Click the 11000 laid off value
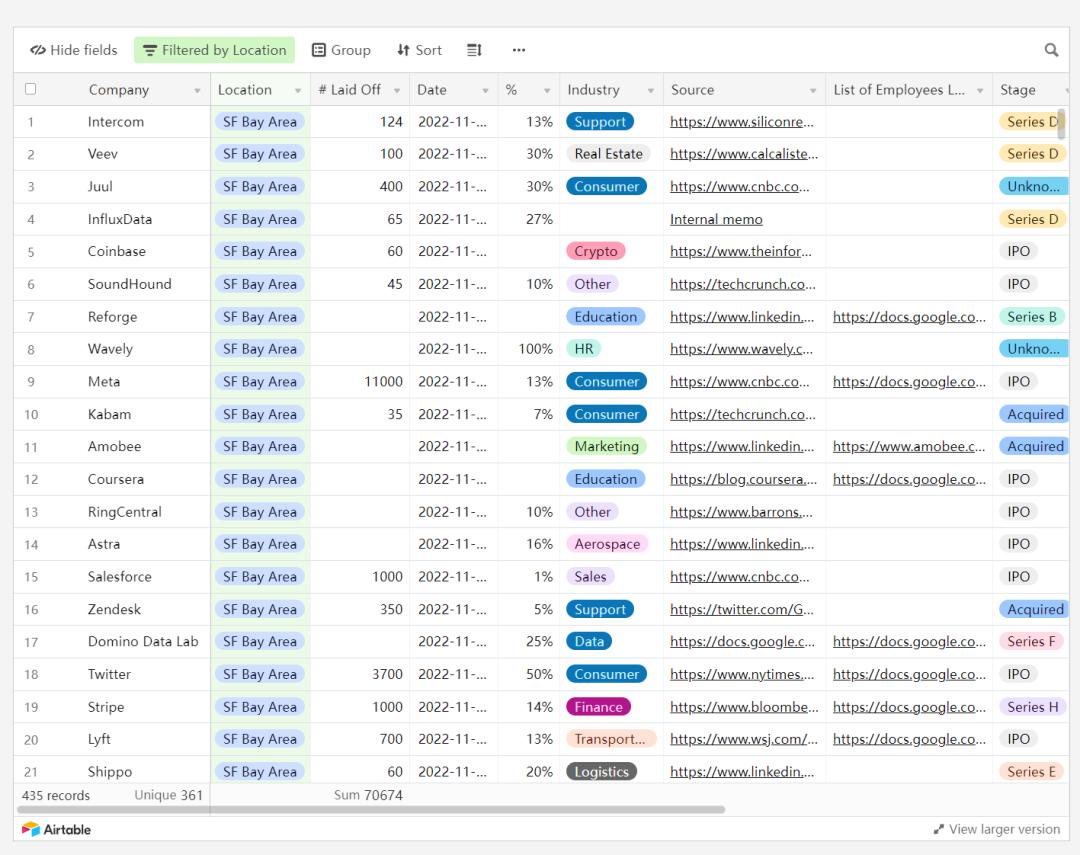The height and width of the screenshot is (855, 1080). coord(384,382)
